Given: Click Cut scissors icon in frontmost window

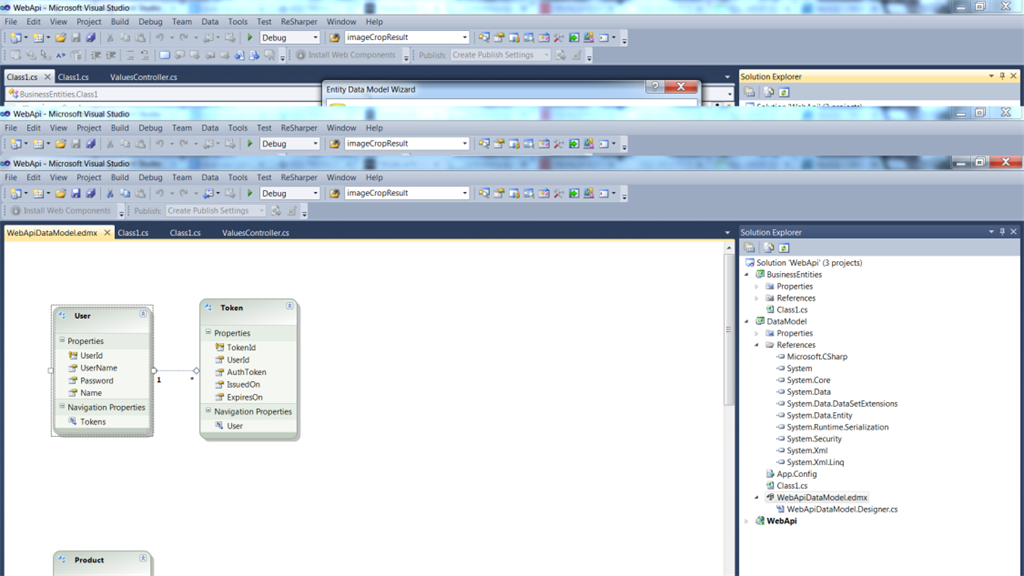Looking at the screenshot, I should tap(110, 193).
